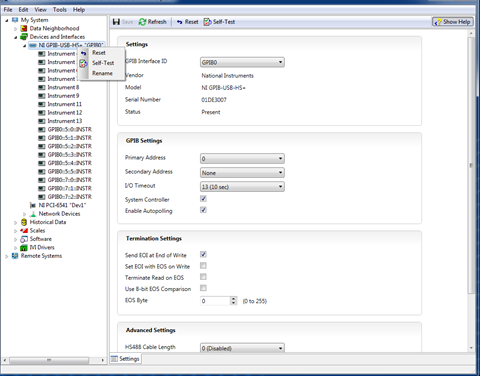The width and height of the screenshot is (480, 376).
Task: Click Self-Test icon in context menu
Action: [x=83, y=63]
